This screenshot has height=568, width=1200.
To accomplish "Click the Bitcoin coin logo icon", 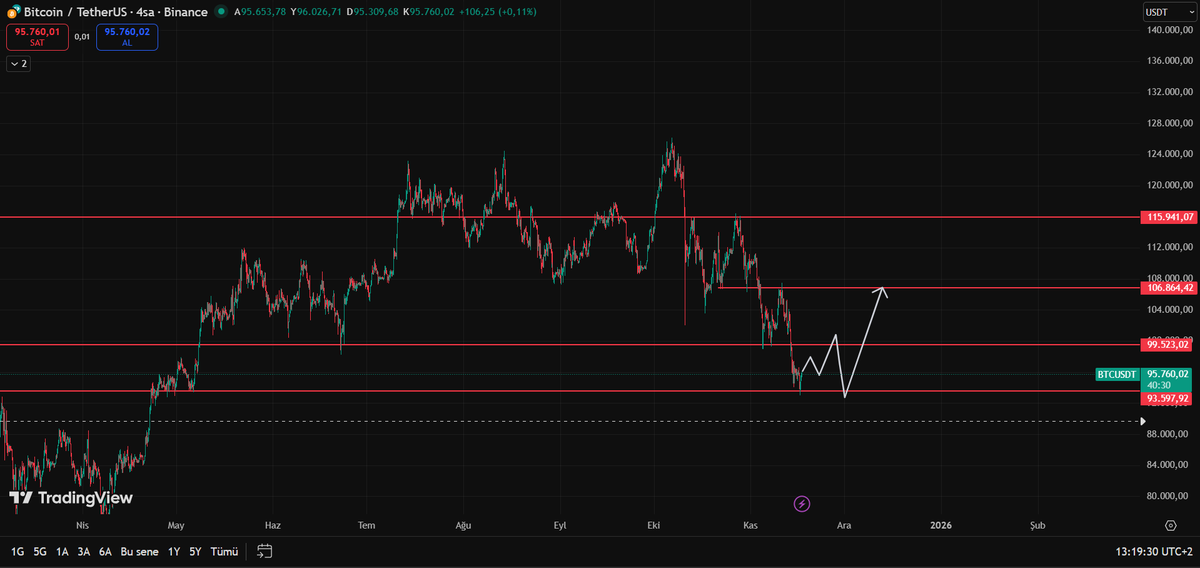I will click(12, 12).
